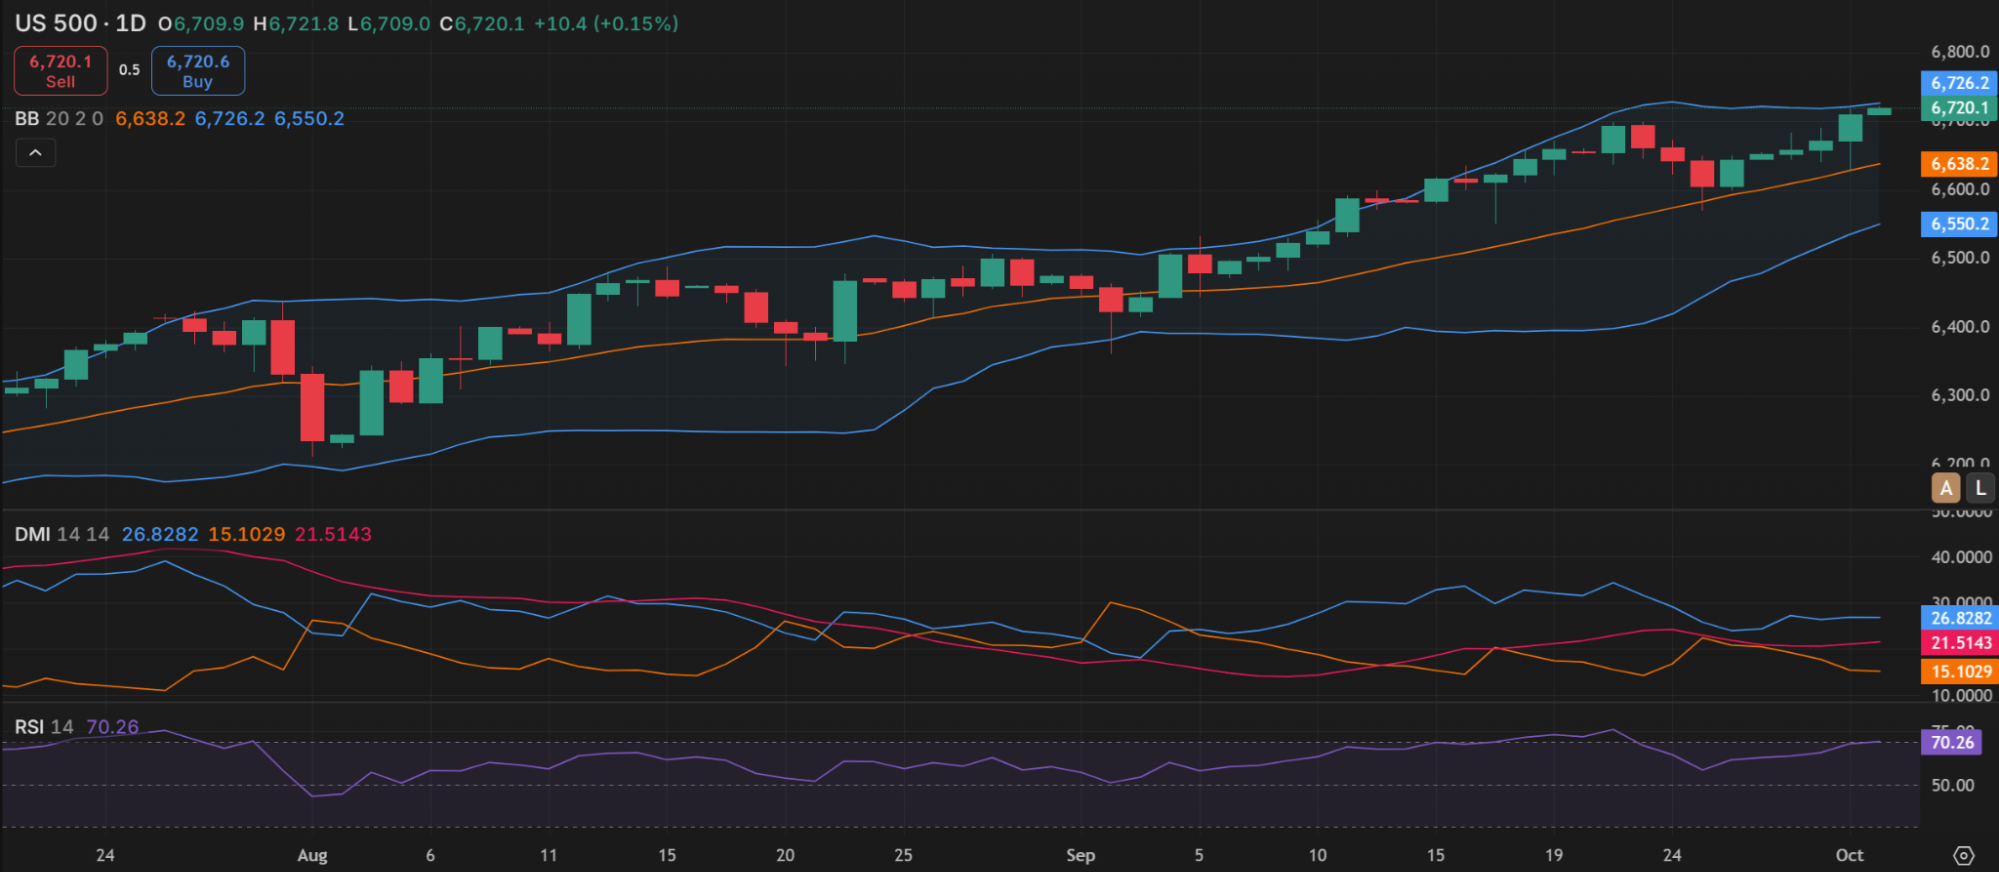Viewport: 1999px width, 872px height.
Task: Select the RSI 14 indicator legend
Action: pyautogui.click(x=44, y=727)
